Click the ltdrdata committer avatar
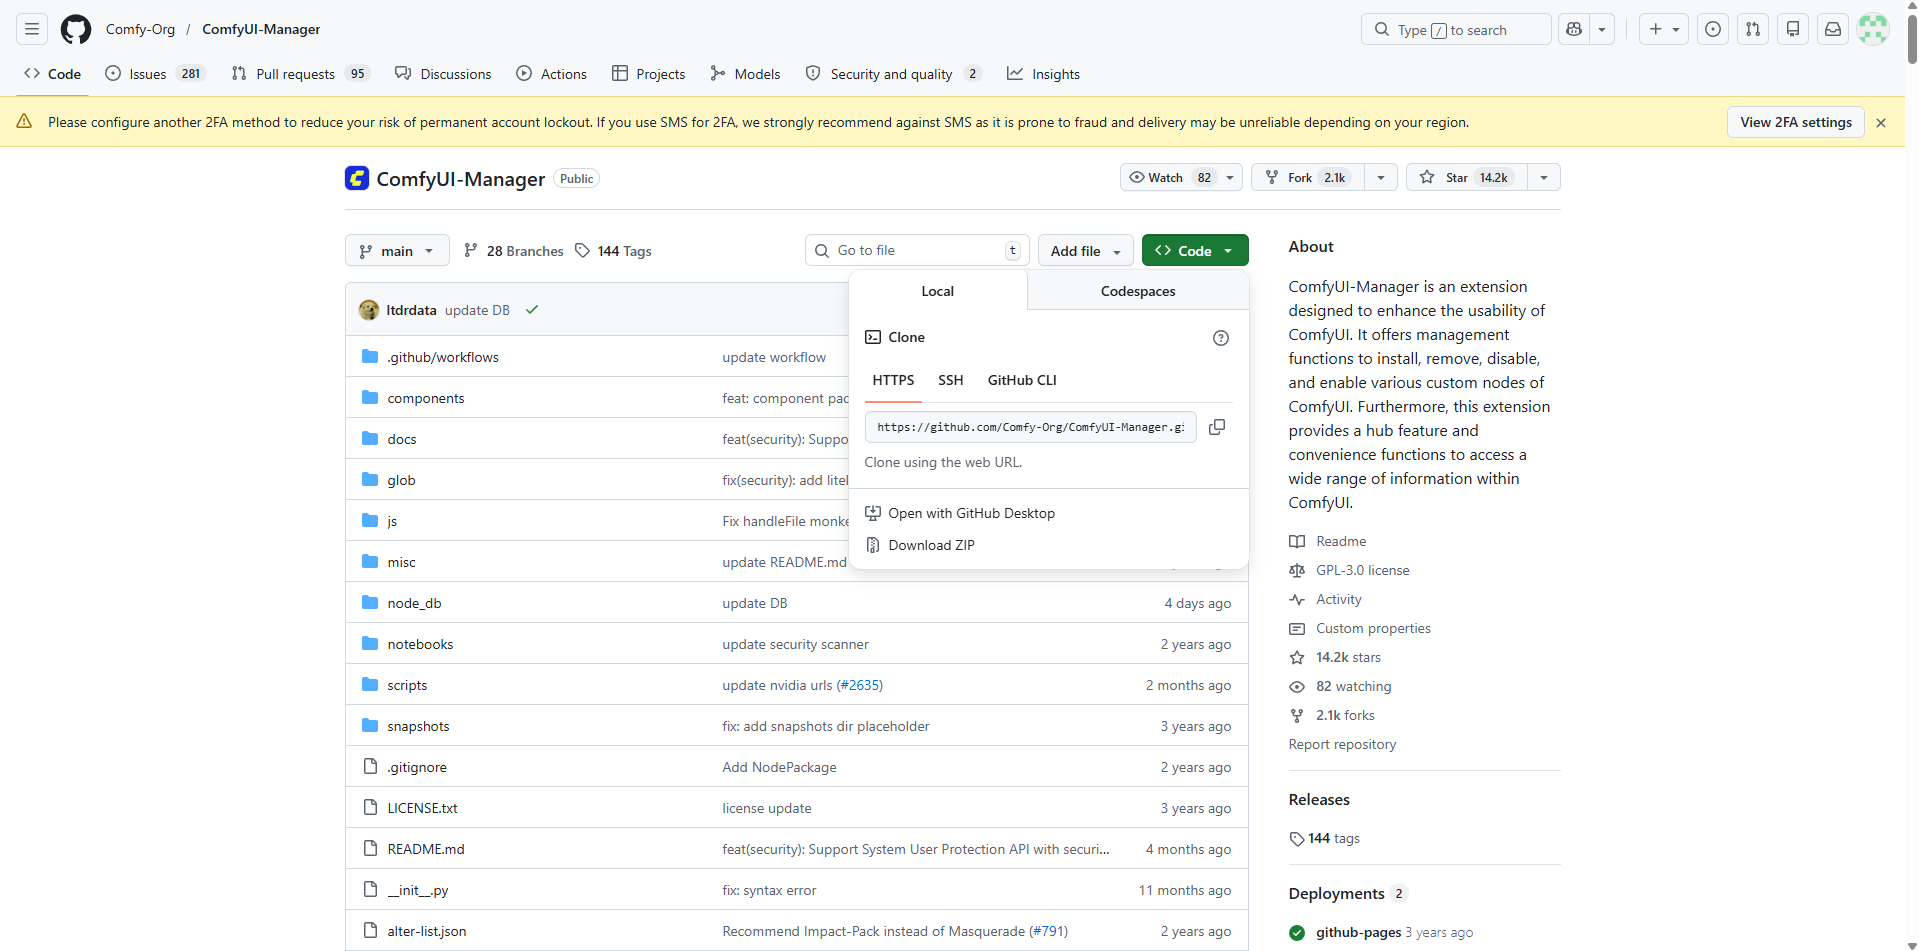 369,310
